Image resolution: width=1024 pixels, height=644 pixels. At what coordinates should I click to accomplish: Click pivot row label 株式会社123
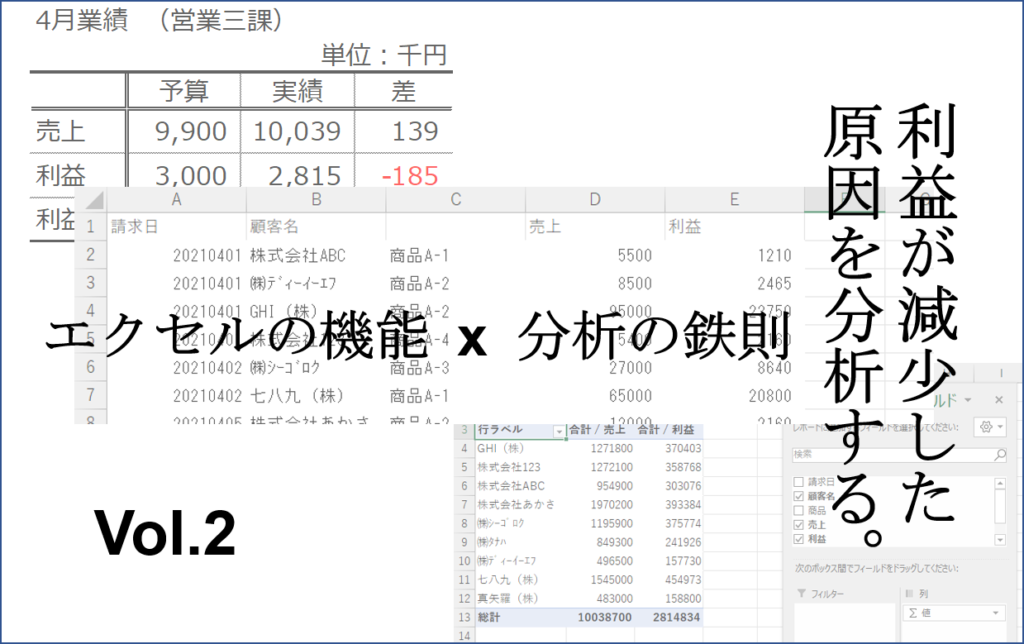(509, 467)
